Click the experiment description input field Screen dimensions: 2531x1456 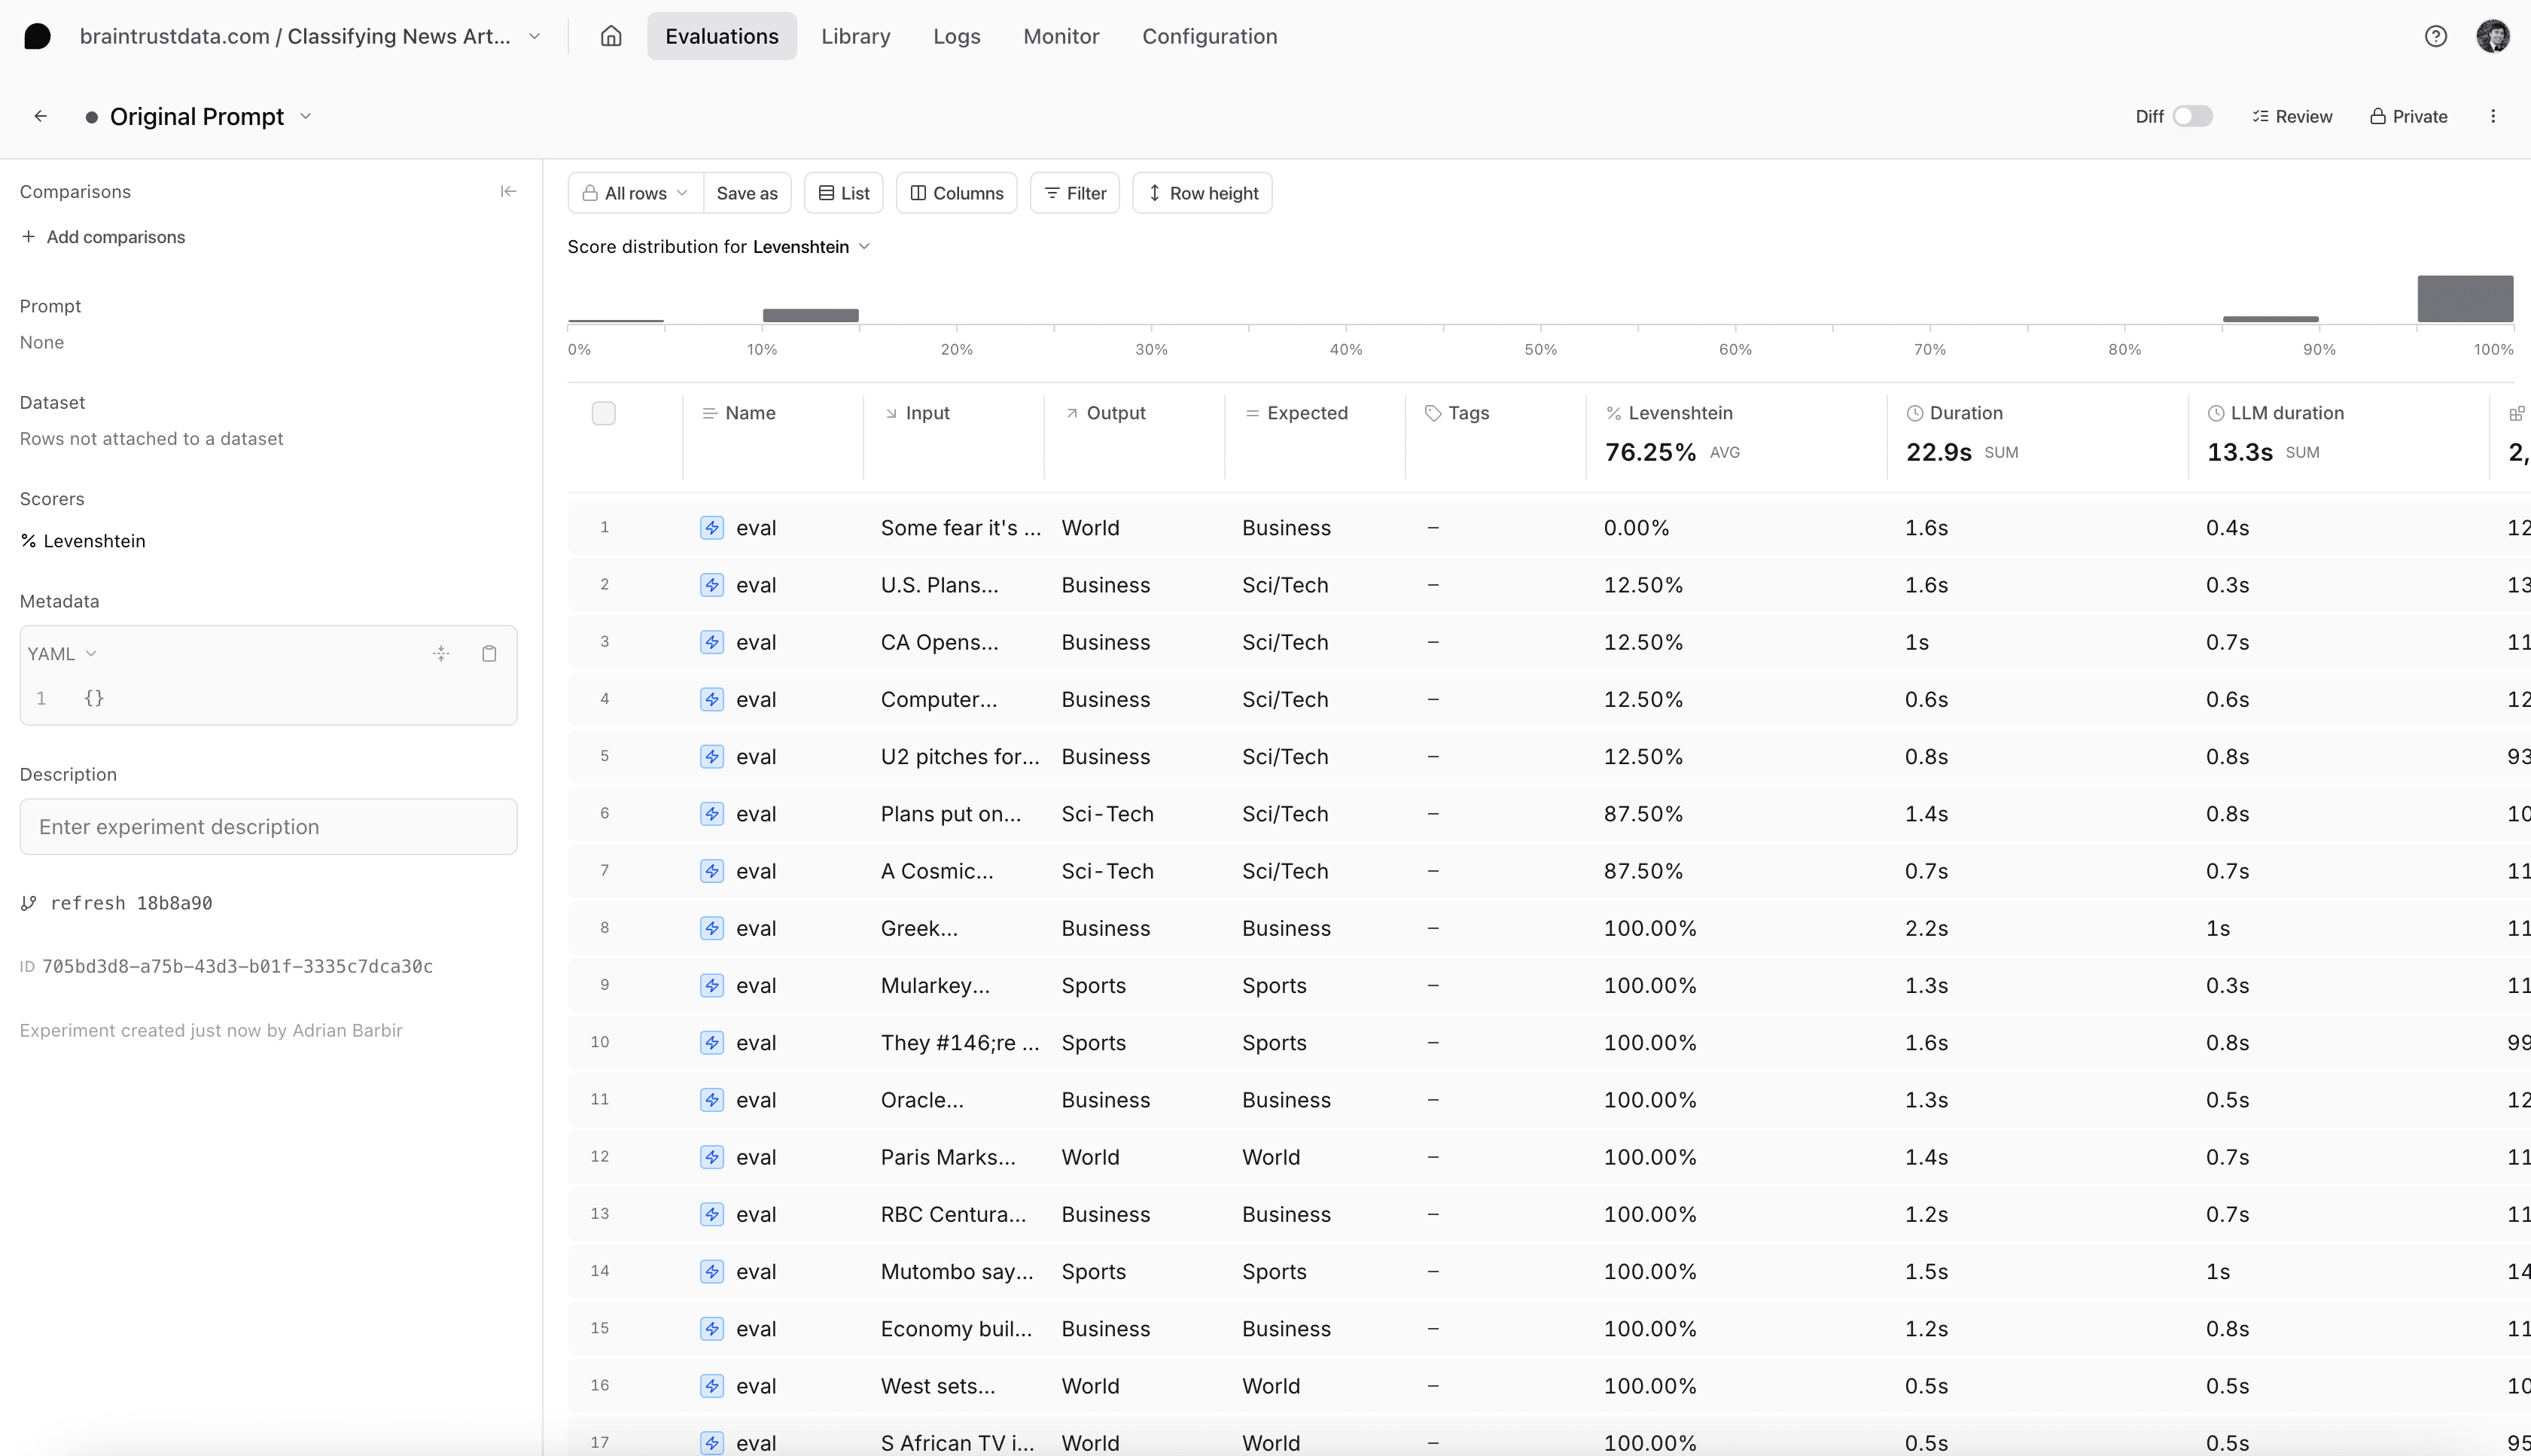point(268,826)
